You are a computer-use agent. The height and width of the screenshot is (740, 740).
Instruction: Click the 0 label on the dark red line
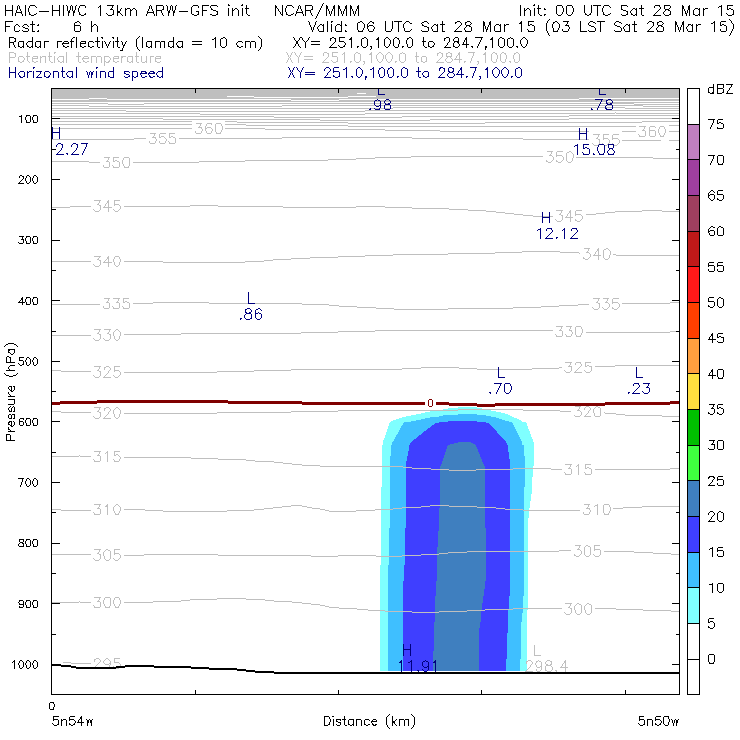430,403
